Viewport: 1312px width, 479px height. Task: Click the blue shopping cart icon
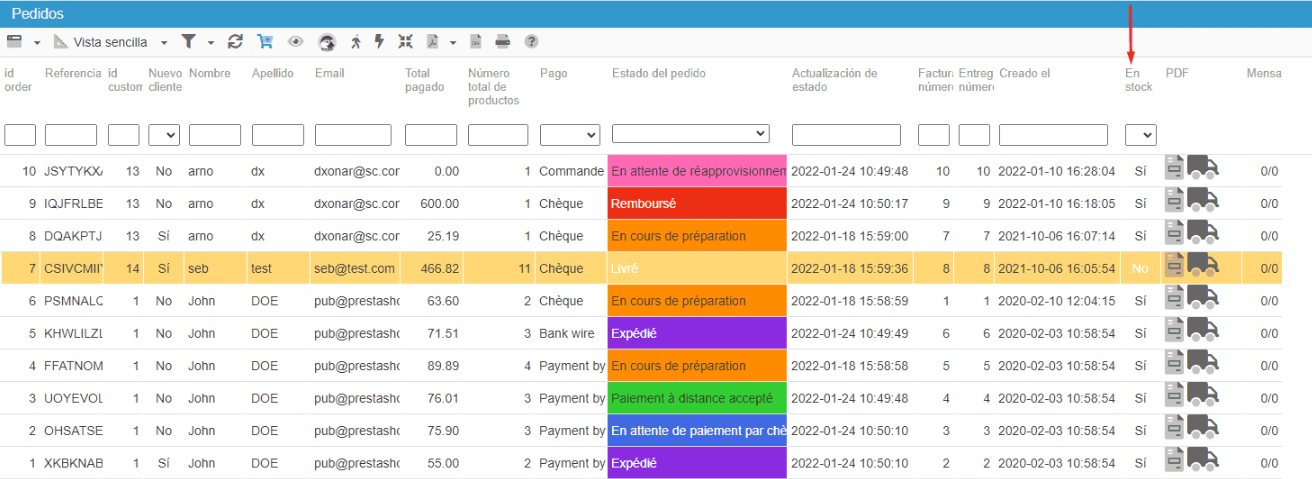tap(265, 42)
